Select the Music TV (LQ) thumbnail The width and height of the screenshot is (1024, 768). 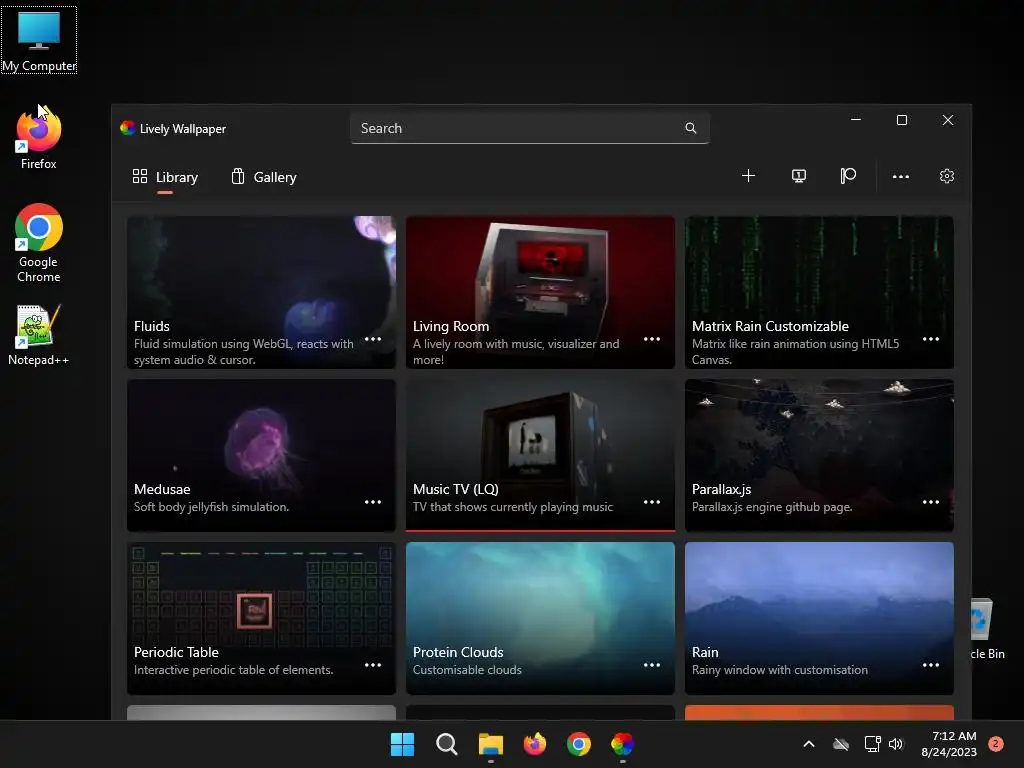(540, 455)
